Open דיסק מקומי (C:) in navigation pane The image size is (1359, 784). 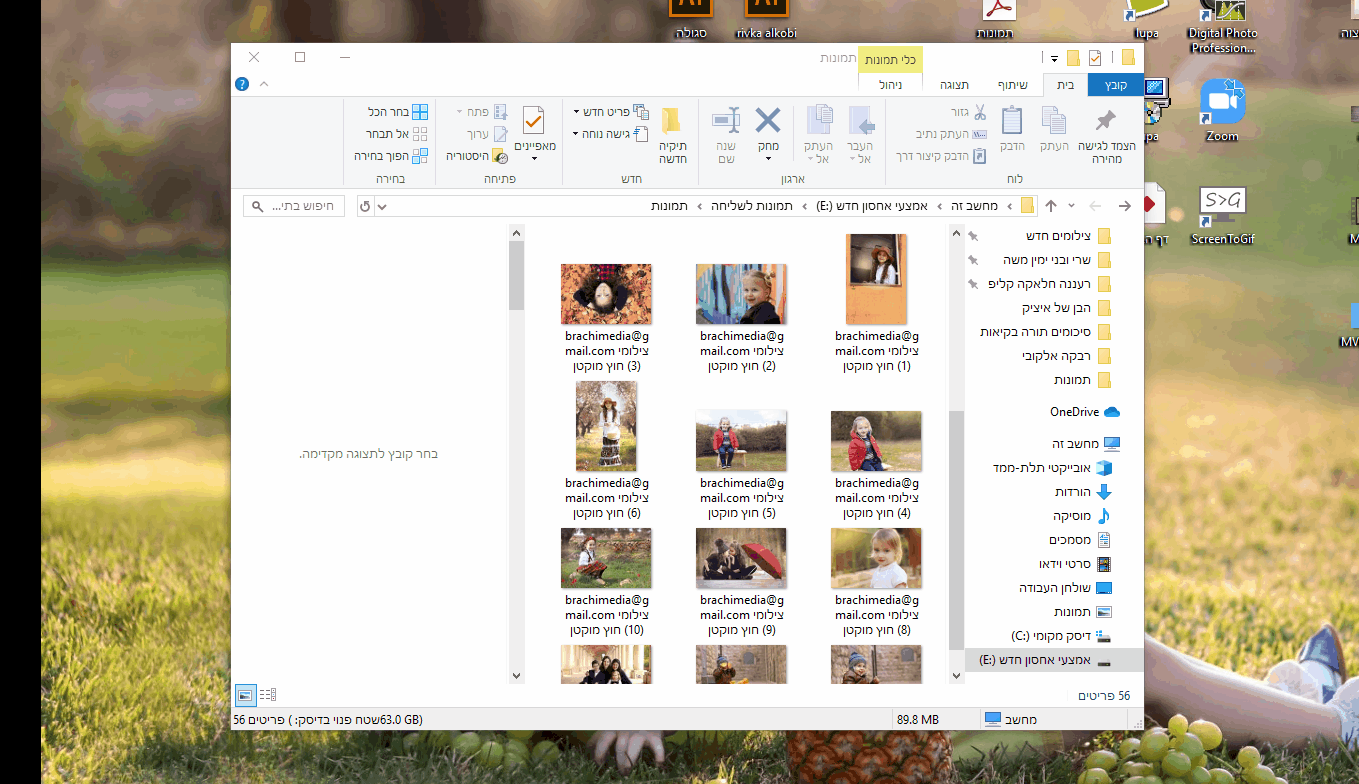tap(1060, 636)
